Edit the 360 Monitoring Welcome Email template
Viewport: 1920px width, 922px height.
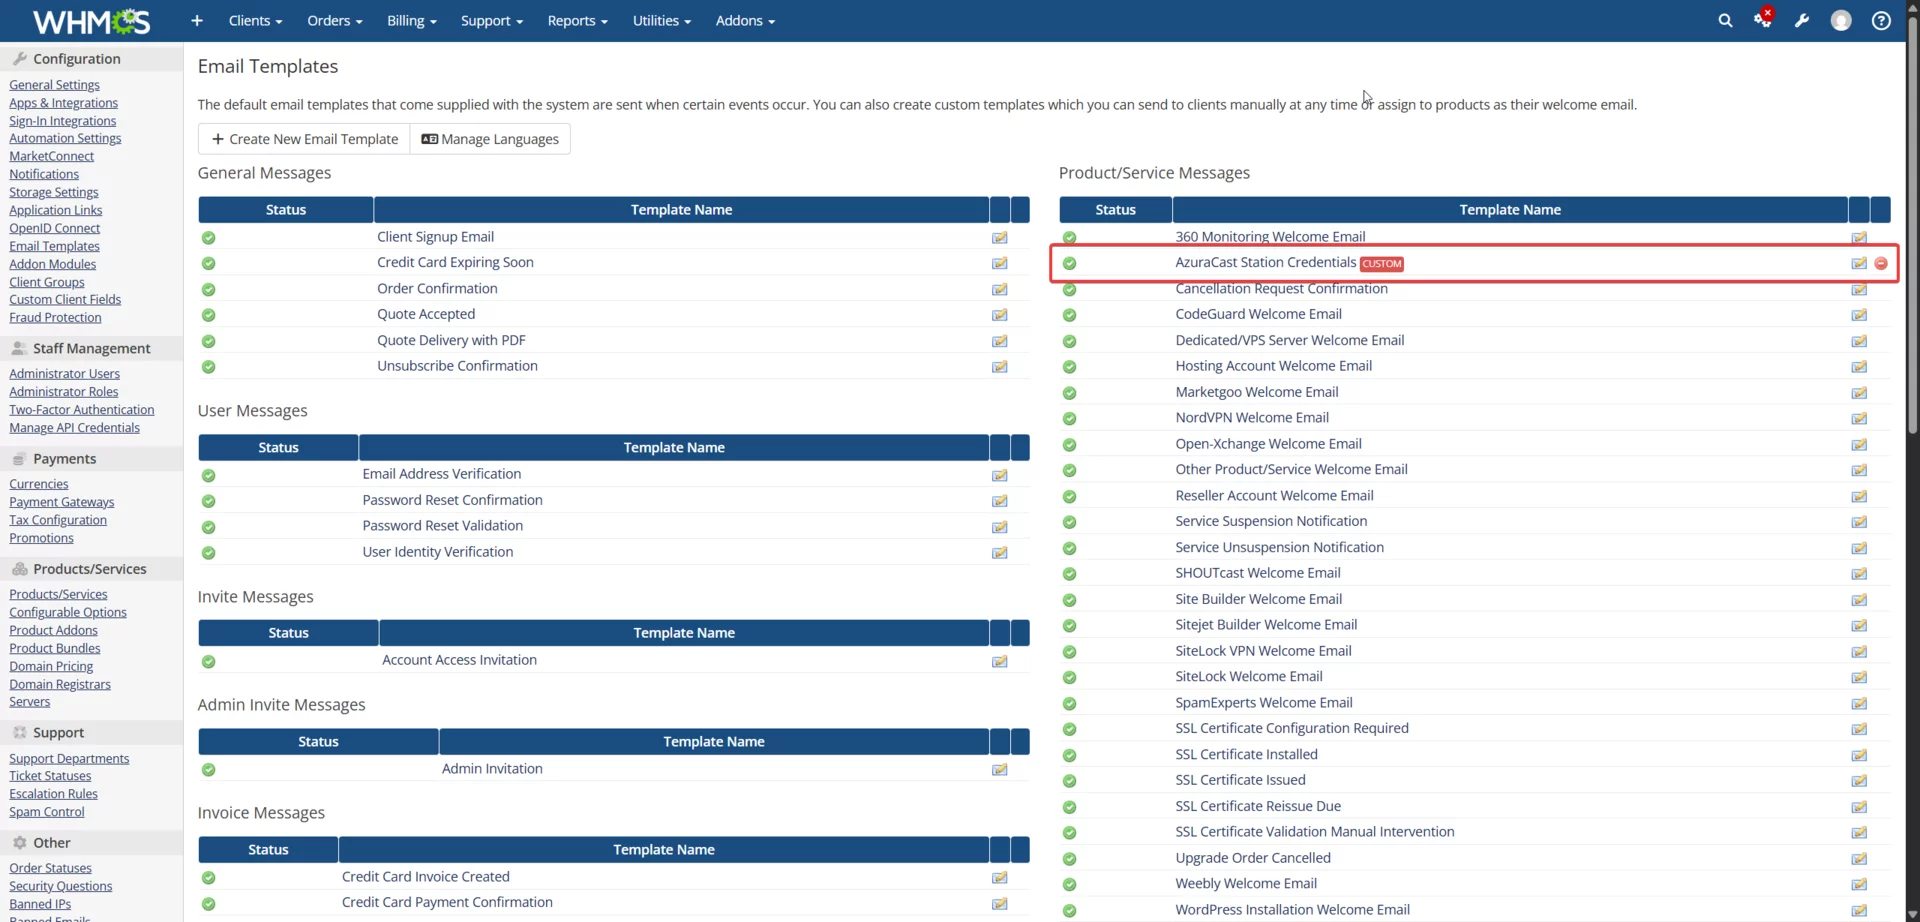(x=1859, y=237)
